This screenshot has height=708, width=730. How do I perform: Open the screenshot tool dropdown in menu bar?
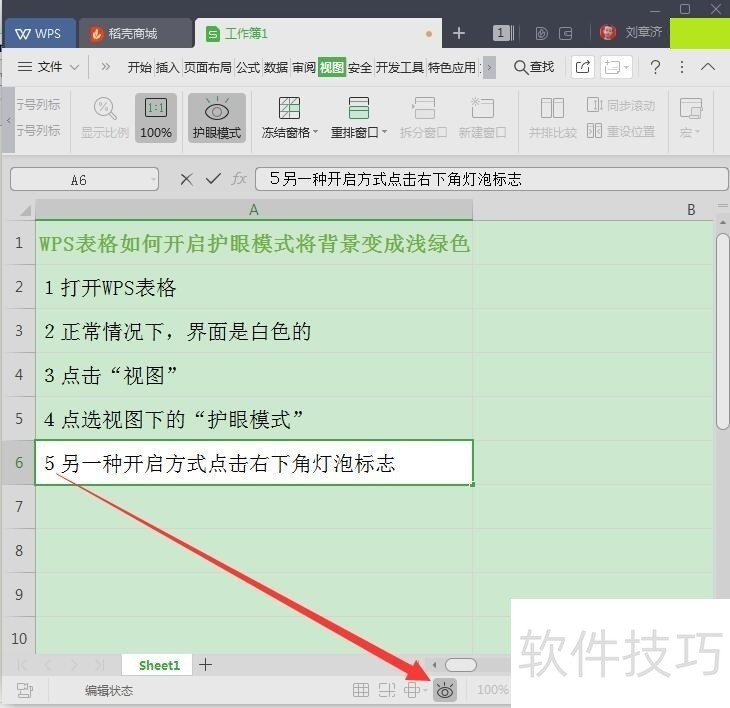click(x=616, y=67)
